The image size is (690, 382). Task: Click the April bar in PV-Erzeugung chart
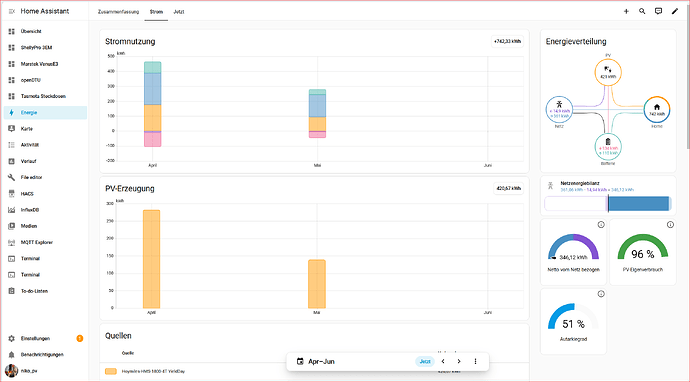tap(151, 259)
